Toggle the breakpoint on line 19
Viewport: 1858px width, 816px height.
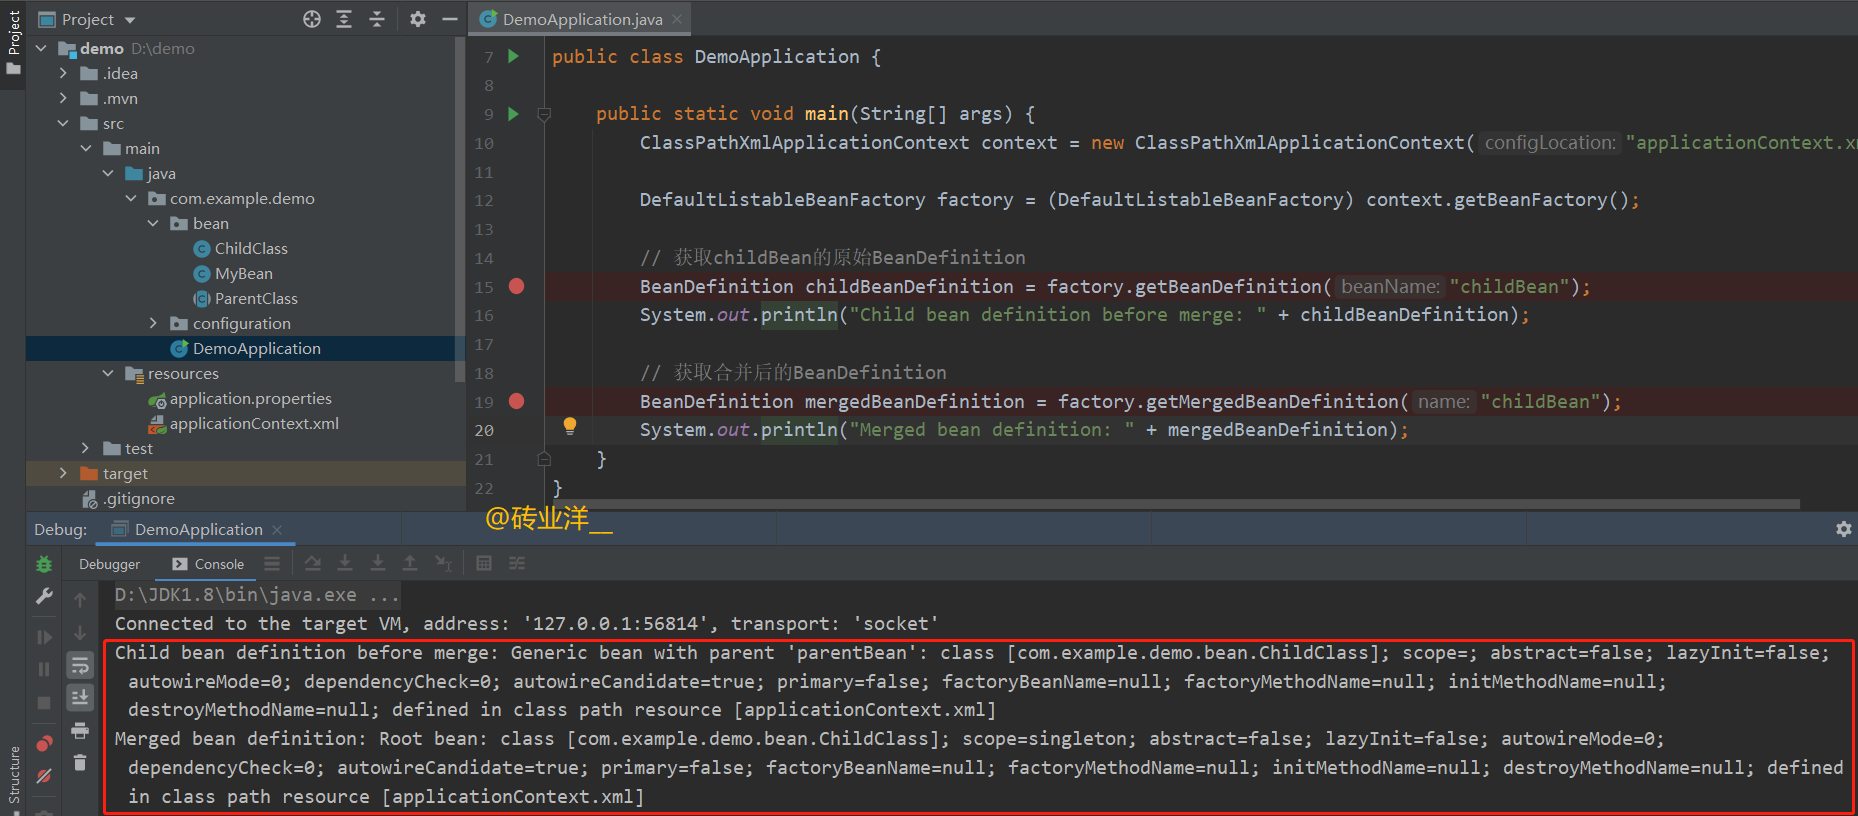click(516, 401)
